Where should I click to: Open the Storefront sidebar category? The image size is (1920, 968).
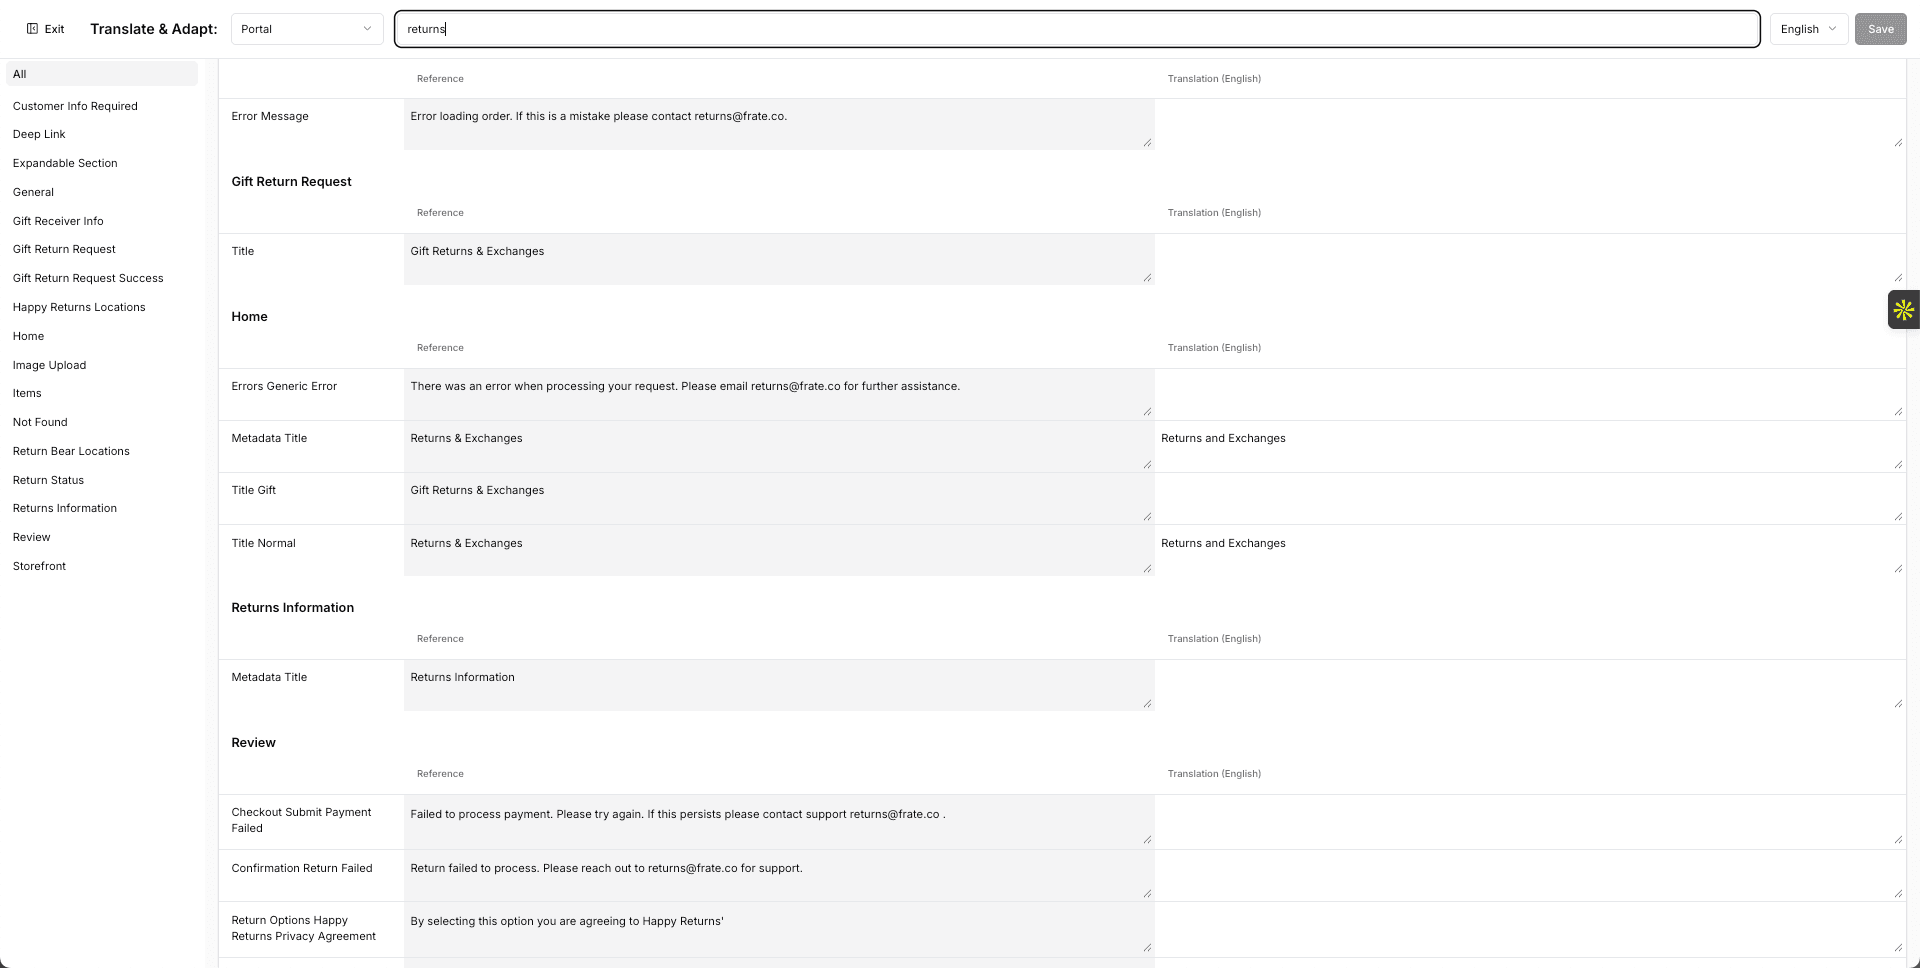(x=39, y=566)
